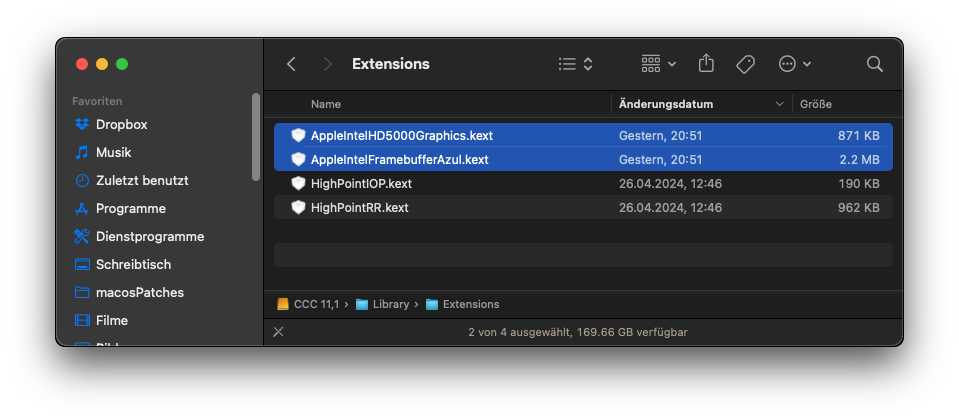Image resolution: width=959 pixels, height=420 pixels.
Task: Click the sidebar scrollbar
Action: [256, 136]
